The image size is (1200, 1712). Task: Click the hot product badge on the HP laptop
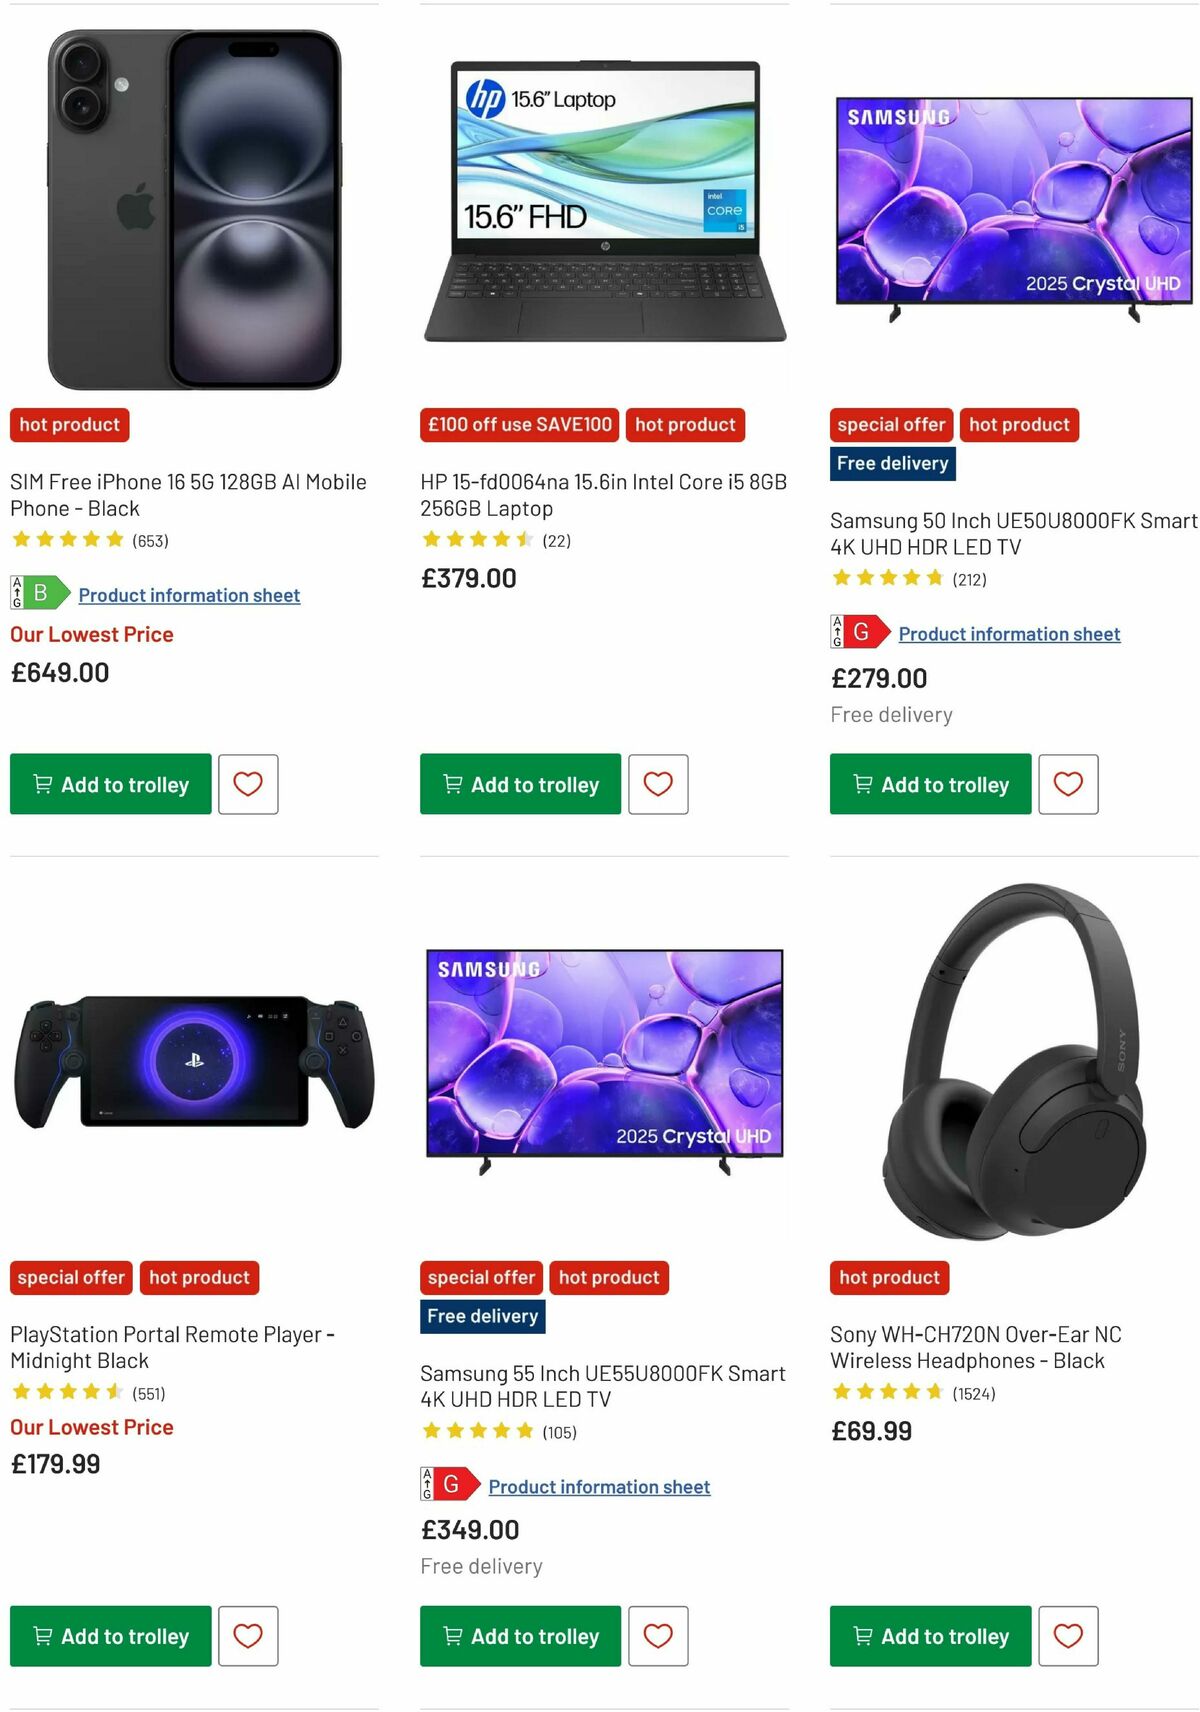coord(686,425)
